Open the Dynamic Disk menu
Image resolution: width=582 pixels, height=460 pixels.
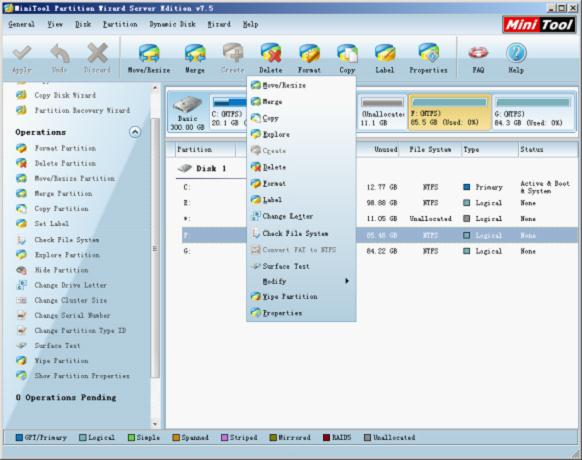pos(172,25)
